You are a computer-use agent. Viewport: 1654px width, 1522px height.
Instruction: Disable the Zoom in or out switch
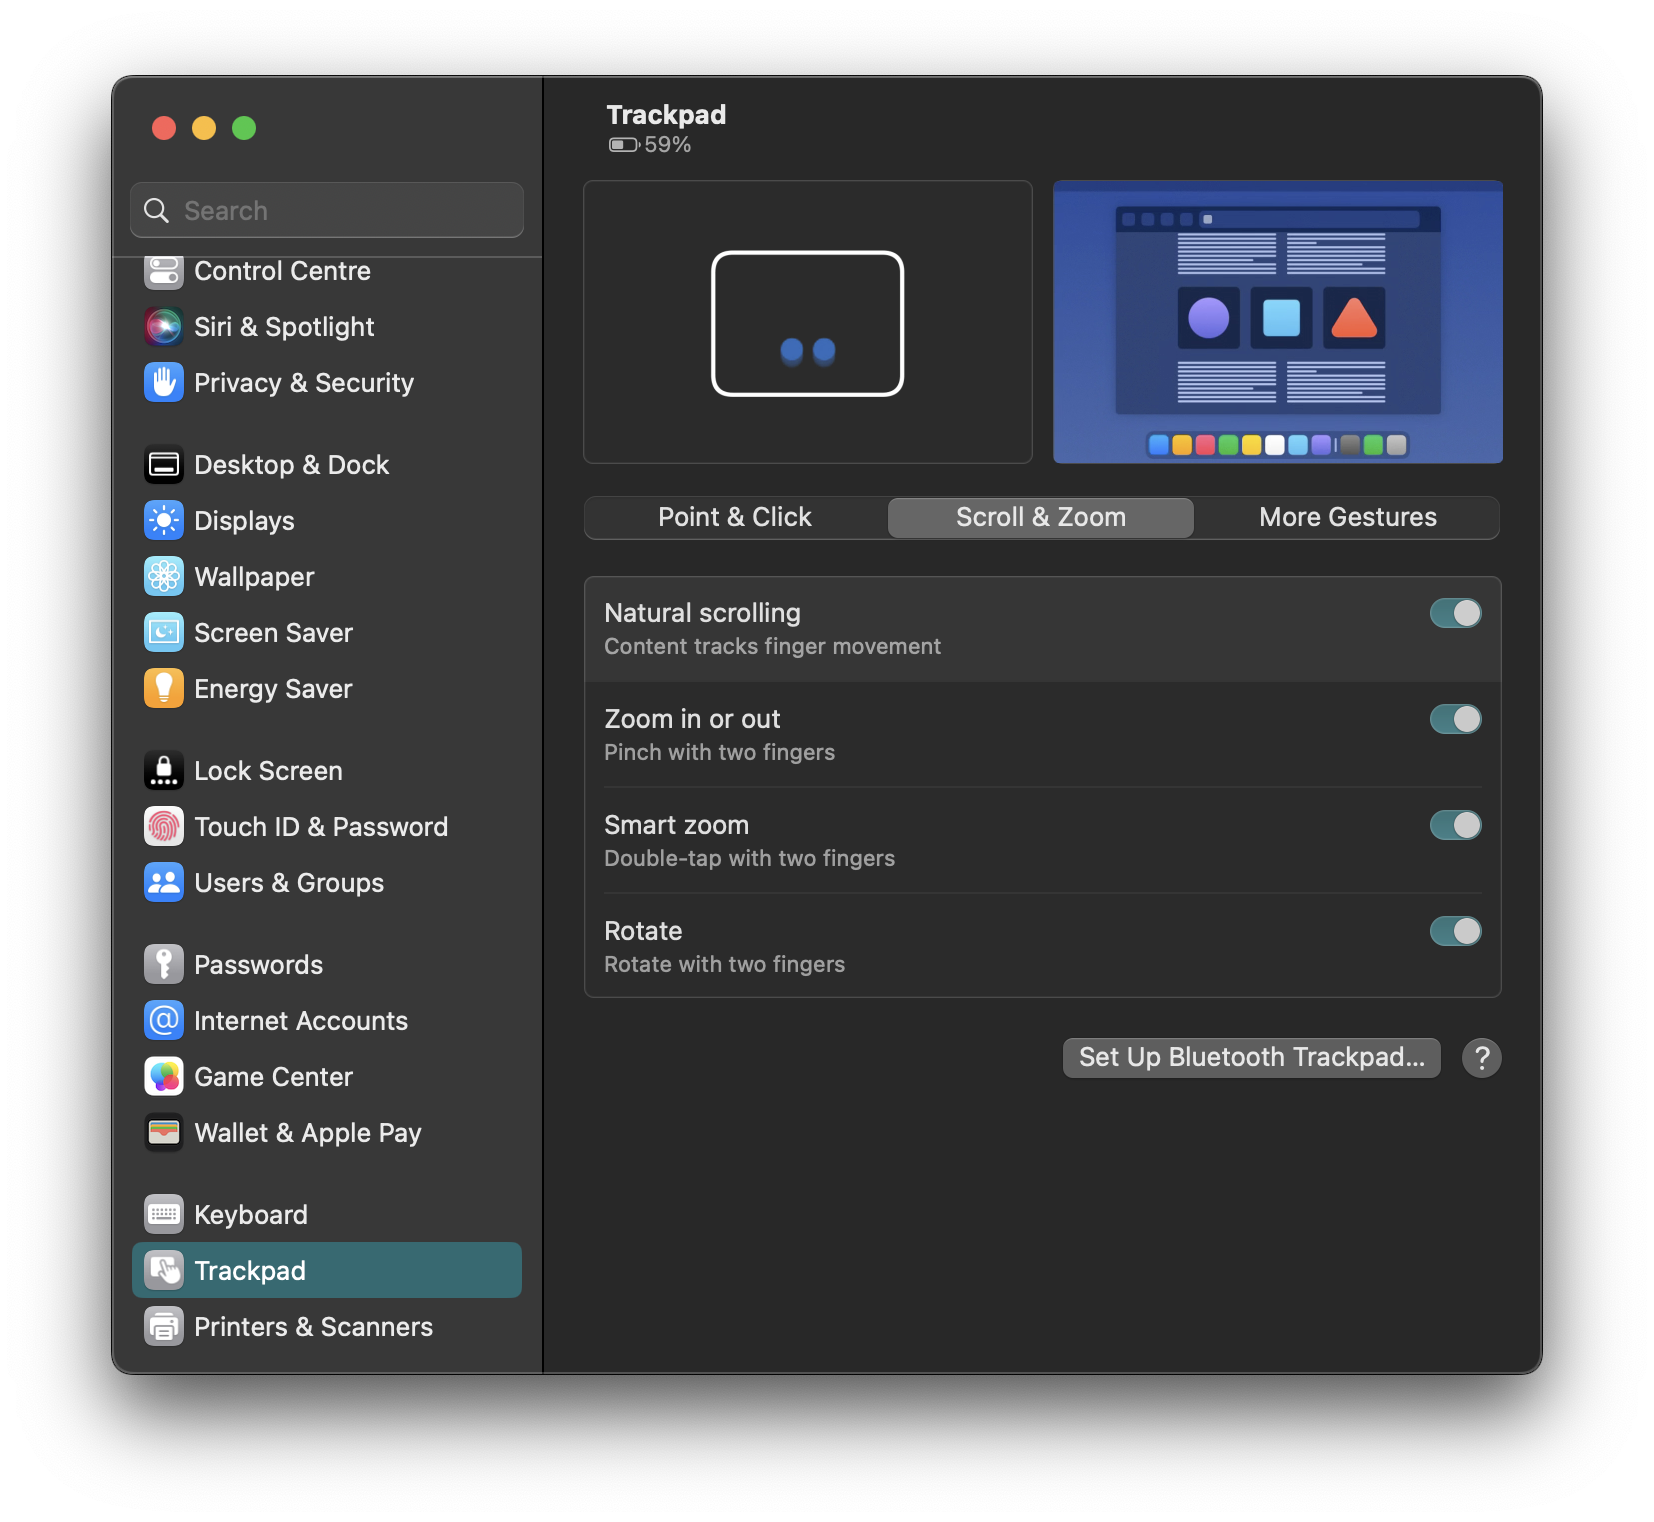[x=1455, y=719]
